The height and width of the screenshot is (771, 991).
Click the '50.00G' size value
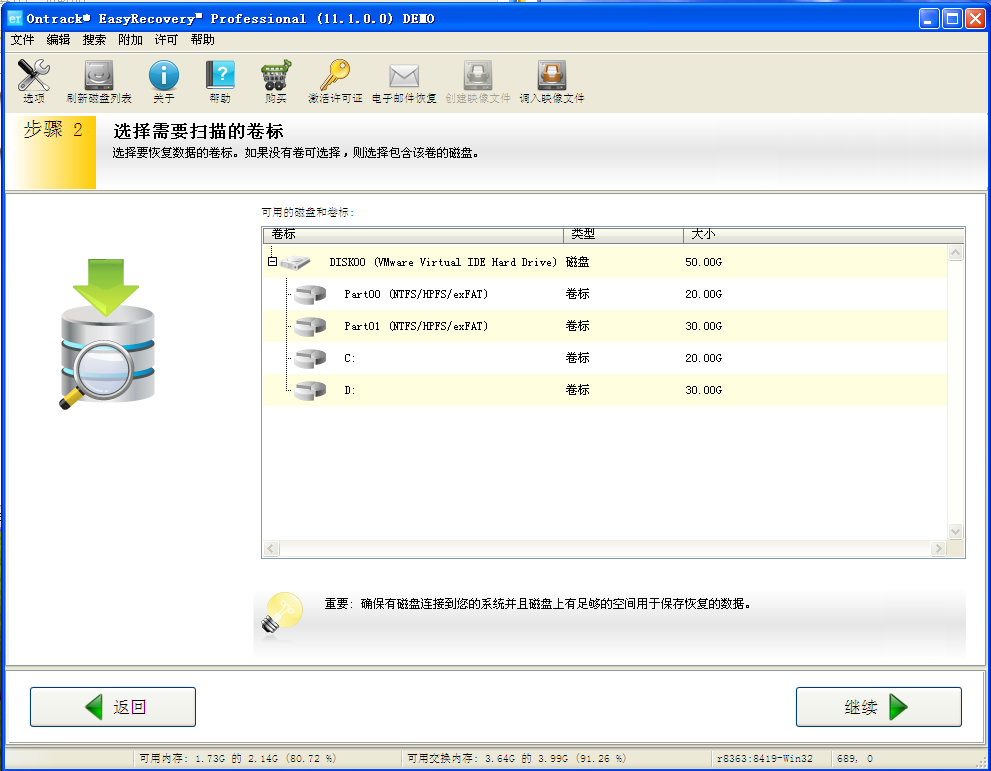tap(703, 262)
